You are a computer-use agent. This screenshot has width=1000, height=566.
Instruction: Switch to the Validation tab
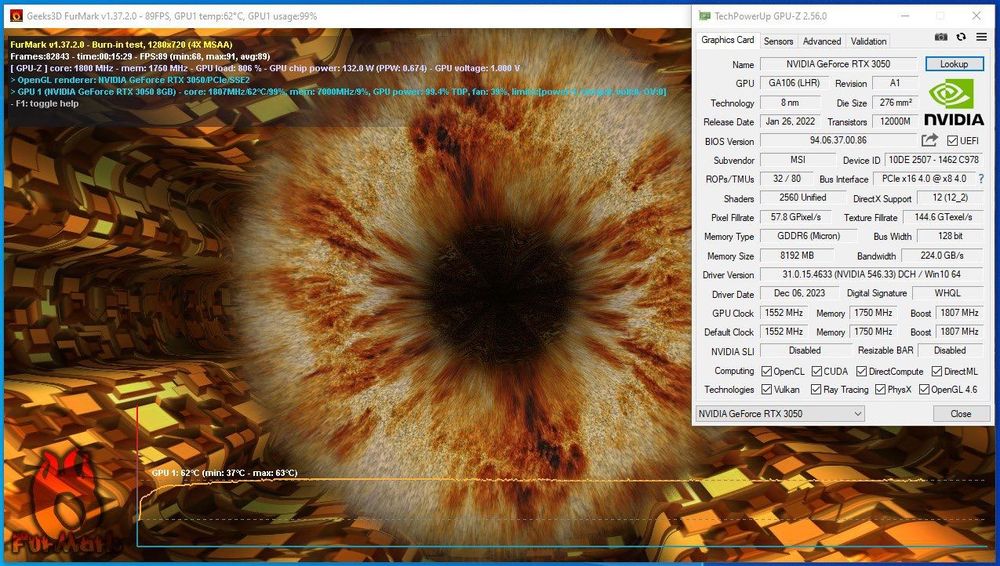tap(868, 41)
